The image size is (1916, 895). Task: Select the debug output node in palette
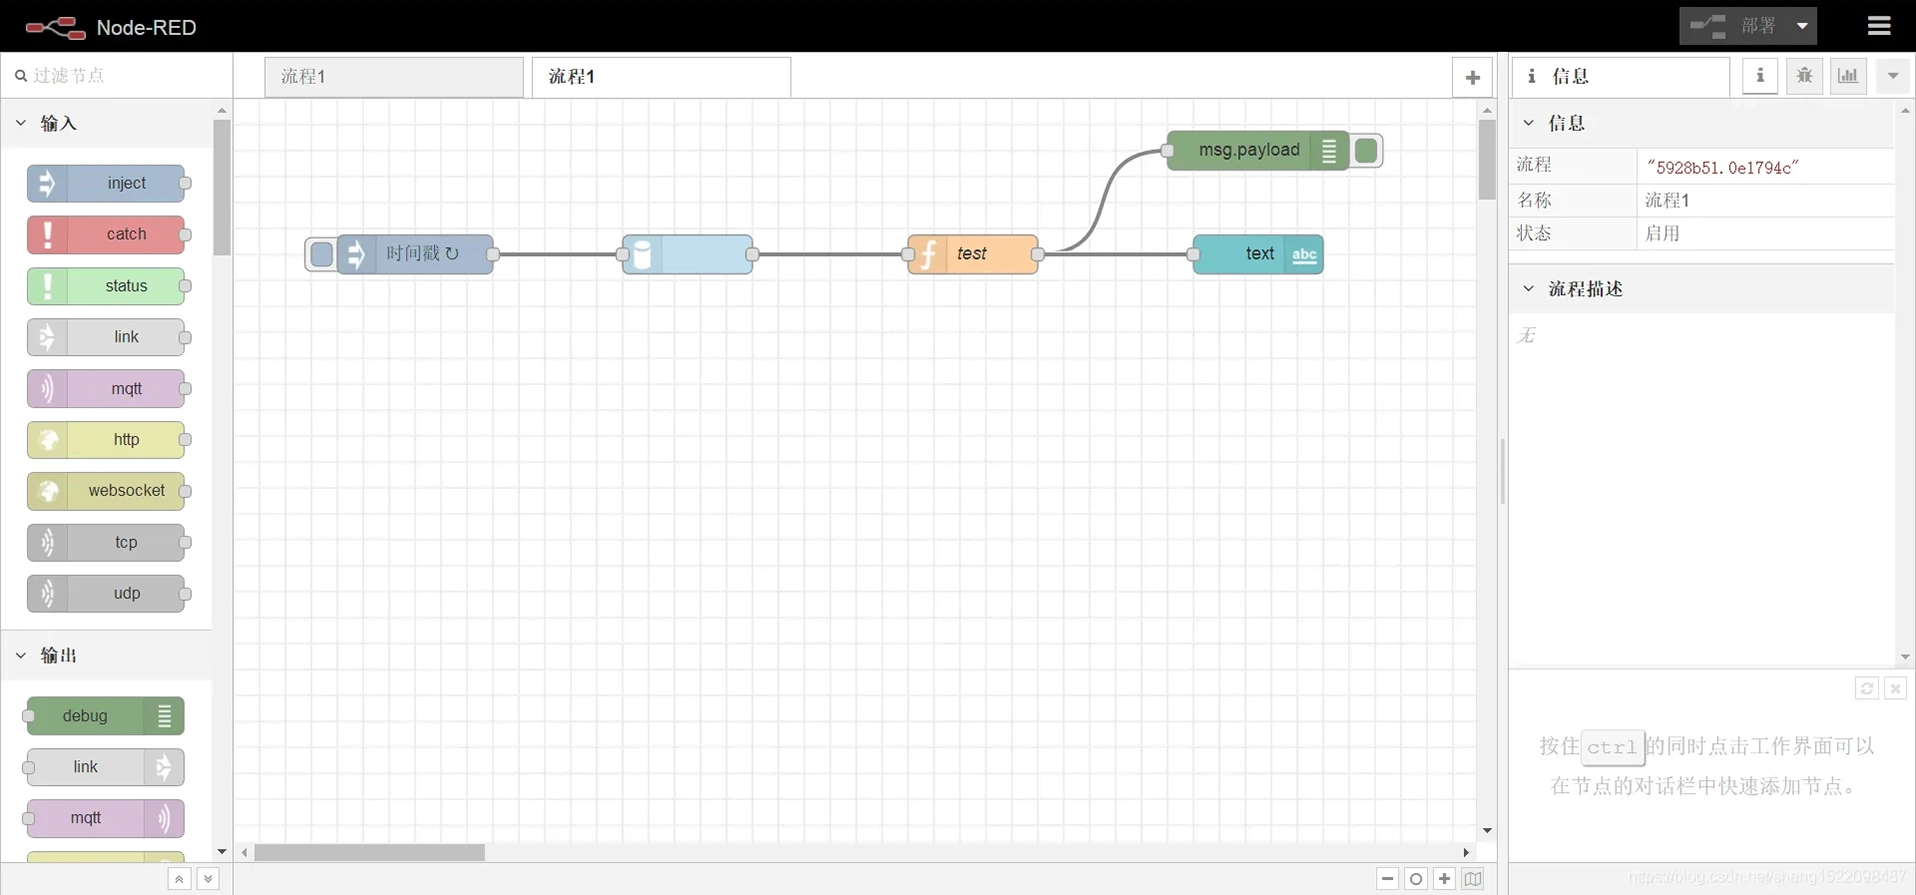pyautogui.click(x=105, y=716)
